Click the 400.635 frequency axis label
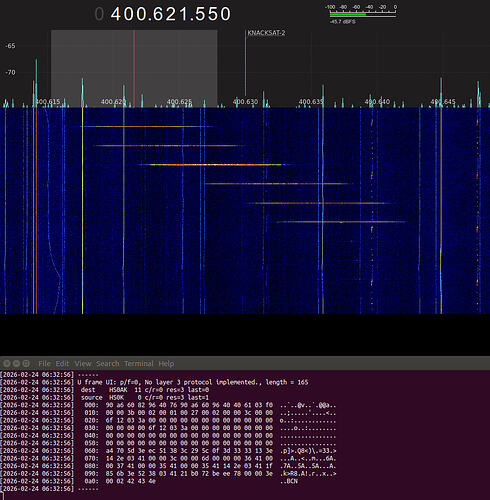 coord(311,102)
